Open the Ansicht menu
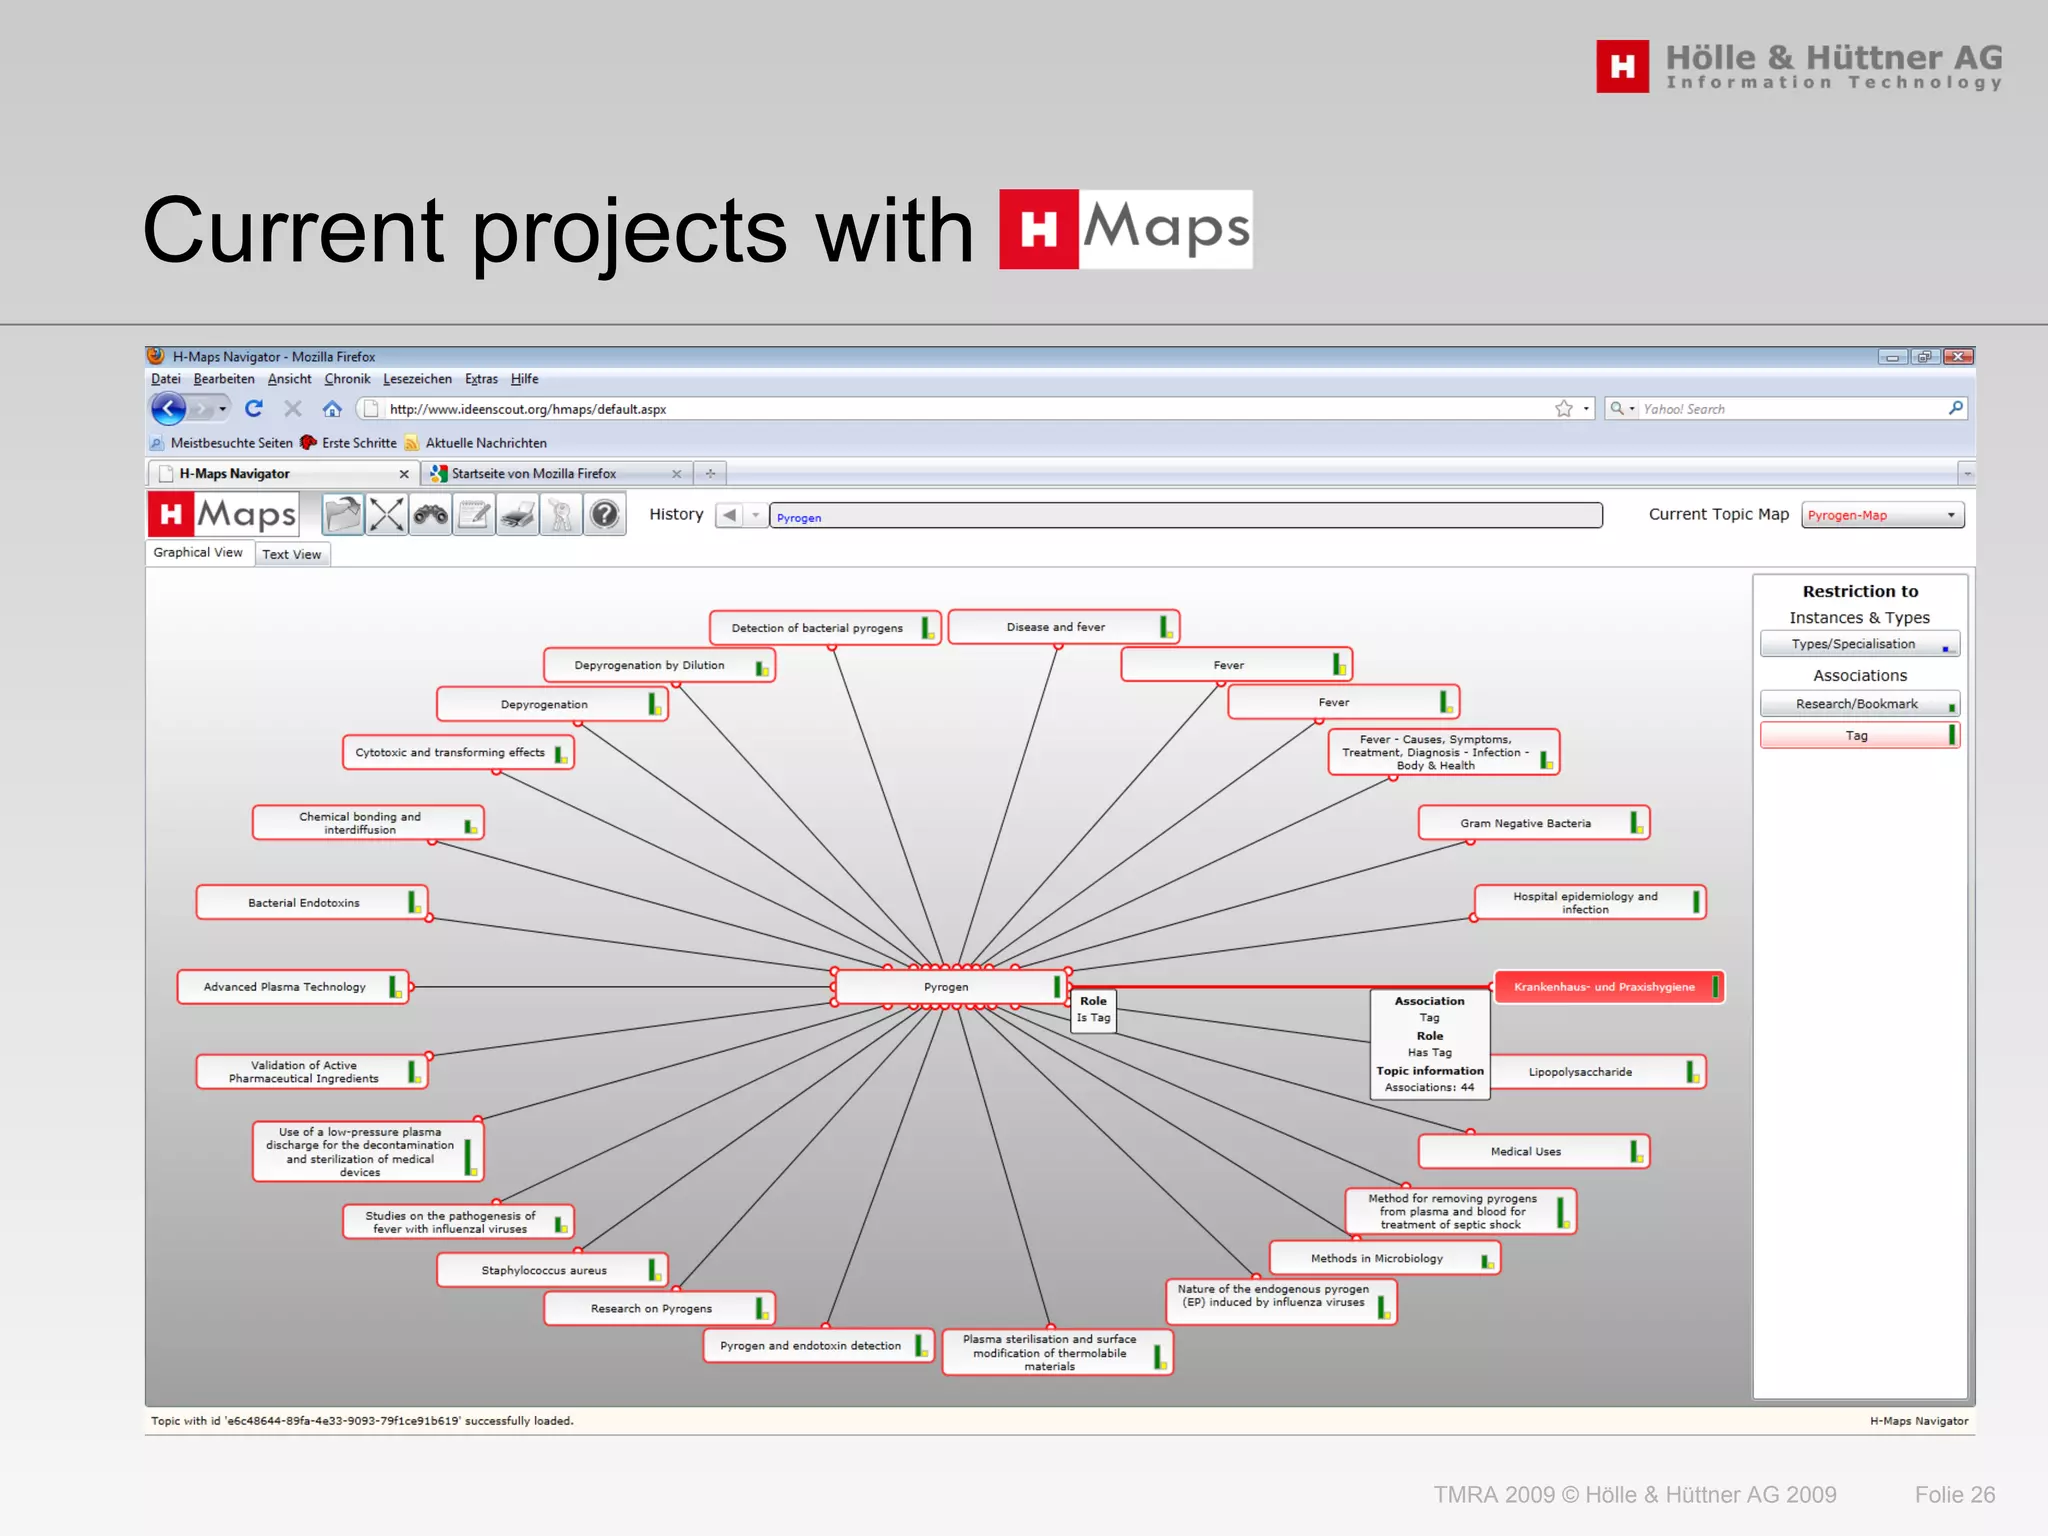 click(290, 379)
